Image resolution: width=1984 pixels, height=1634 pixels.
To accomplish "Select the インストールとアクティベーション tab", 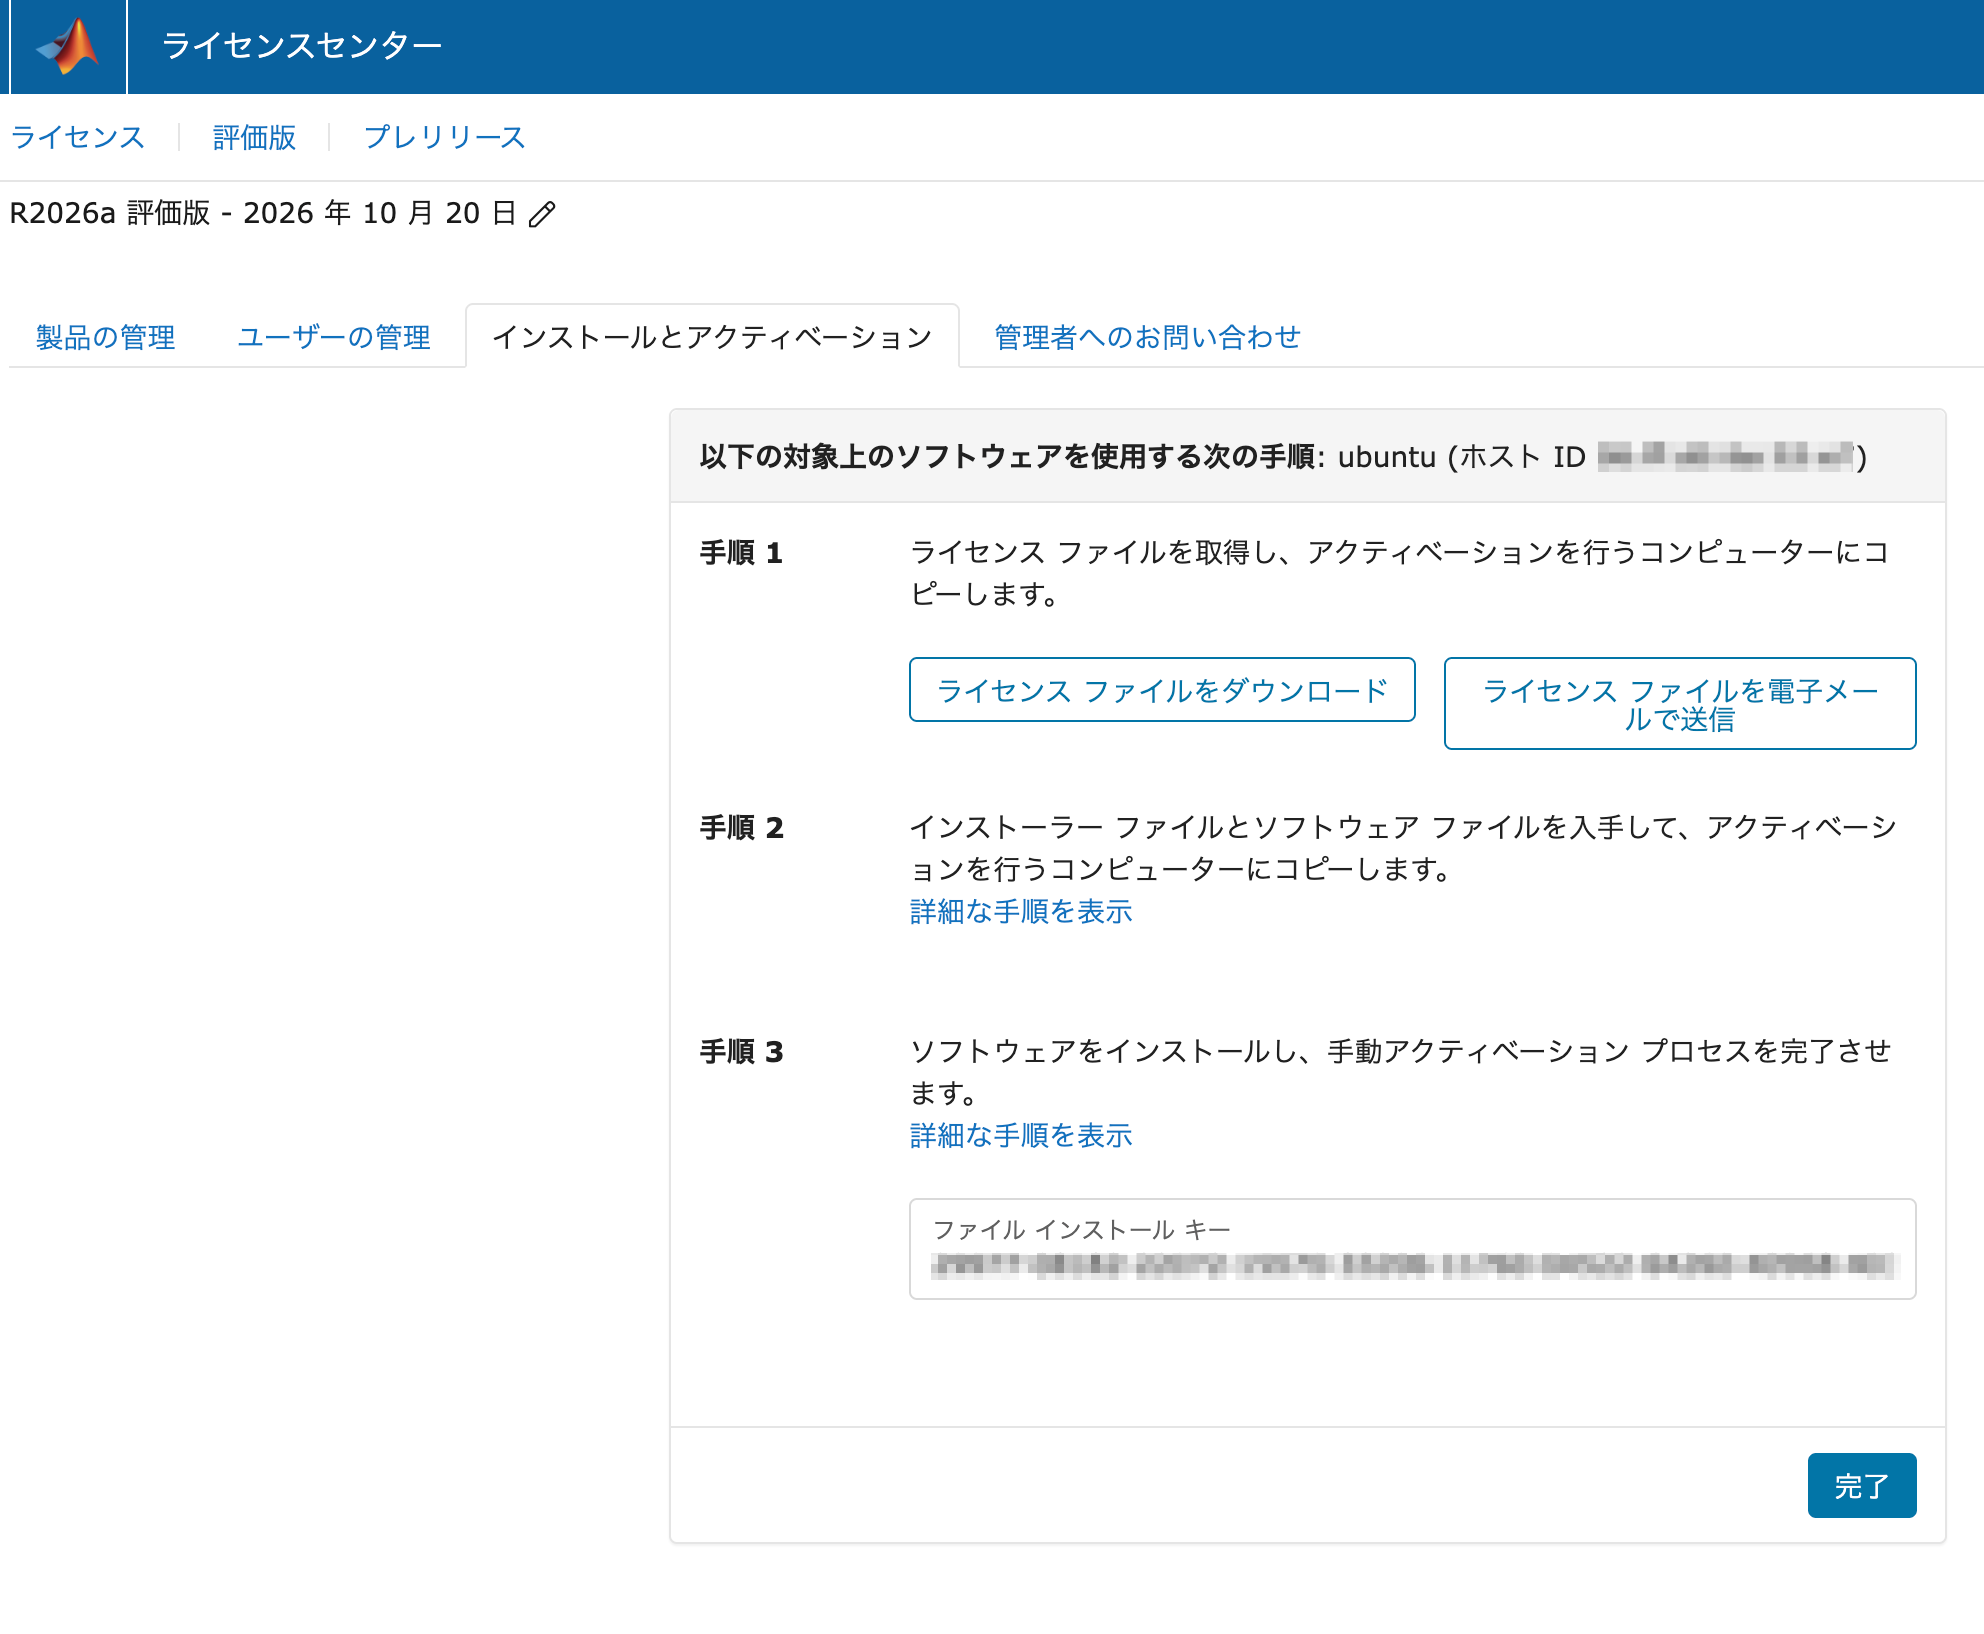I will (x=712, y=337).
